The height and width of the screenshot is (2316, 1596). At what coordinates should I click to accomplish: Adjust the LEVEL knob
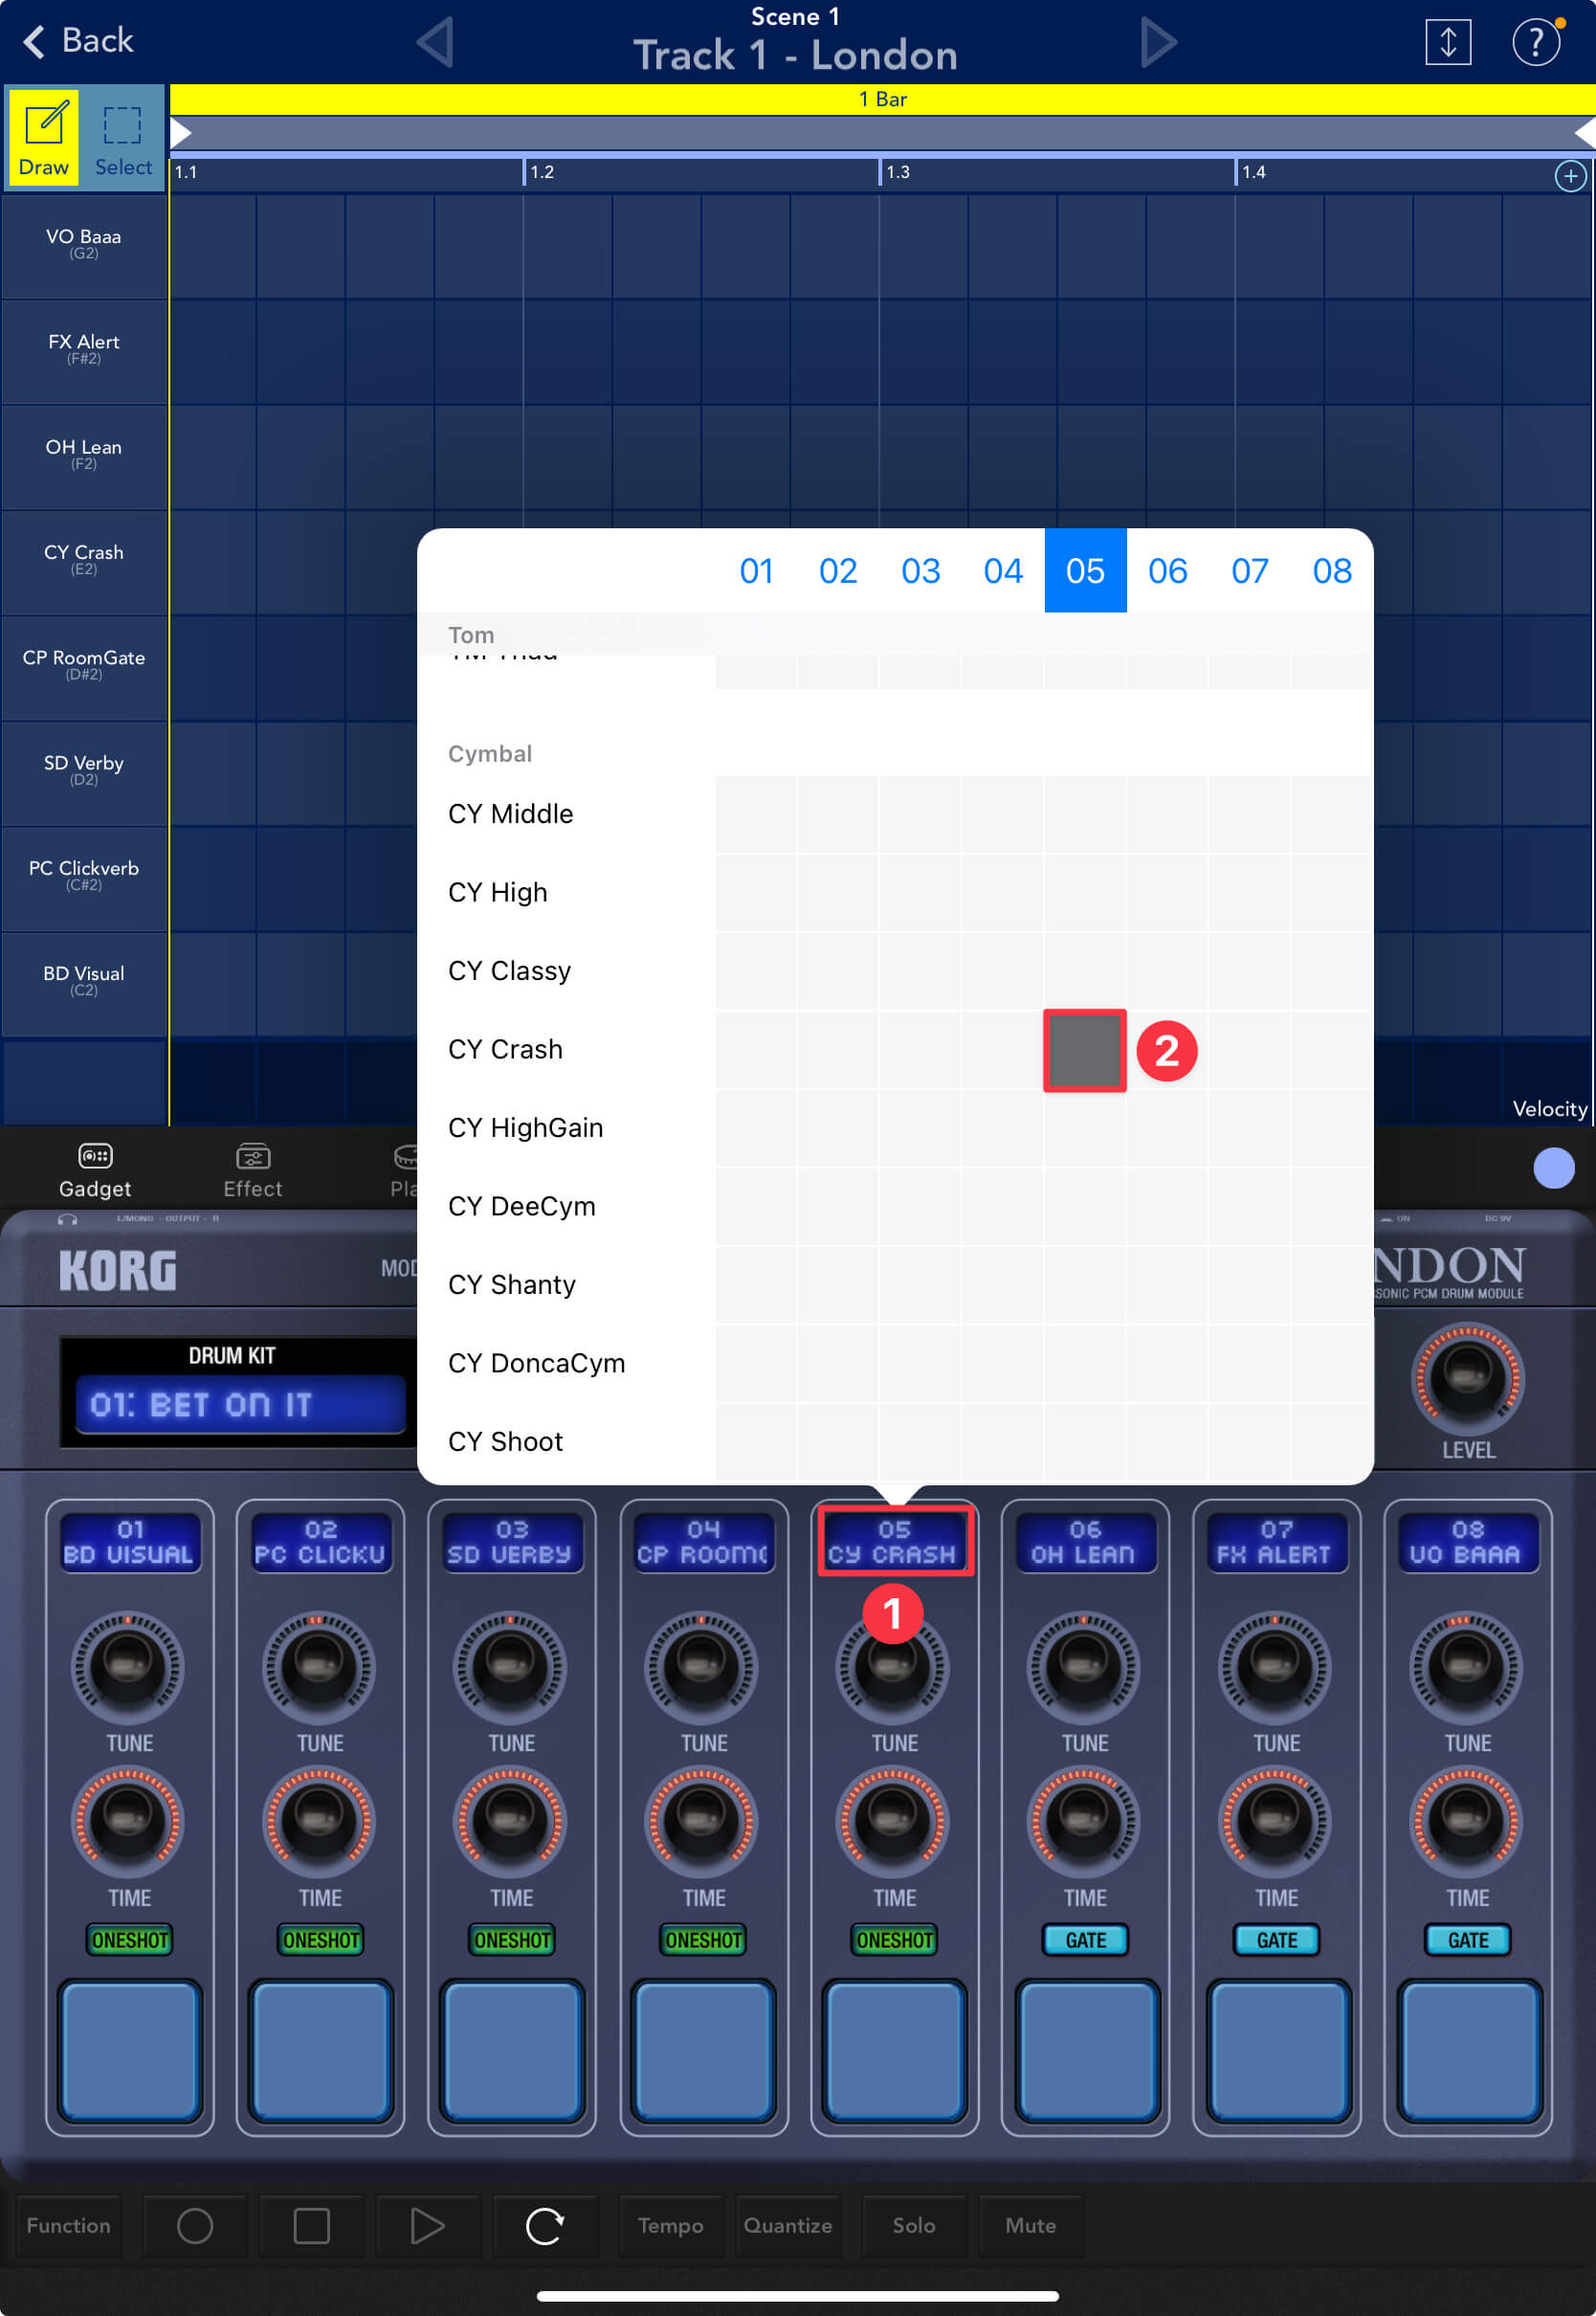(x=1467, y=1380)
